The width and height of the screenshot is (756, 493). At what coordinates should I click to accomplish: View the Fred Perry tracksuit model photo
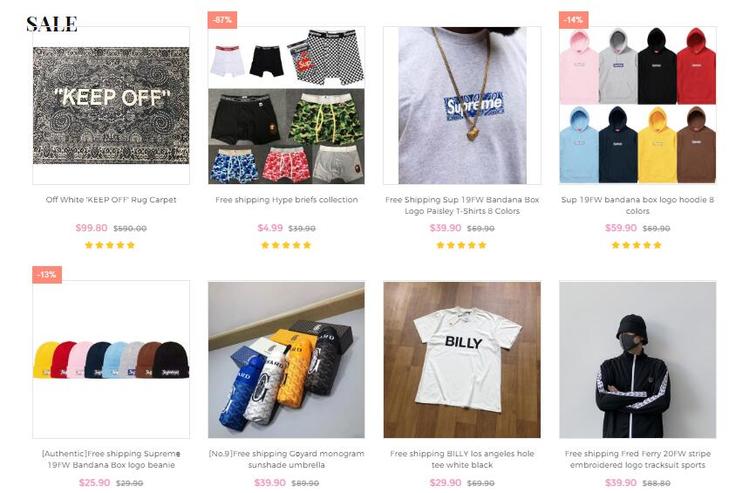point(637,360)
